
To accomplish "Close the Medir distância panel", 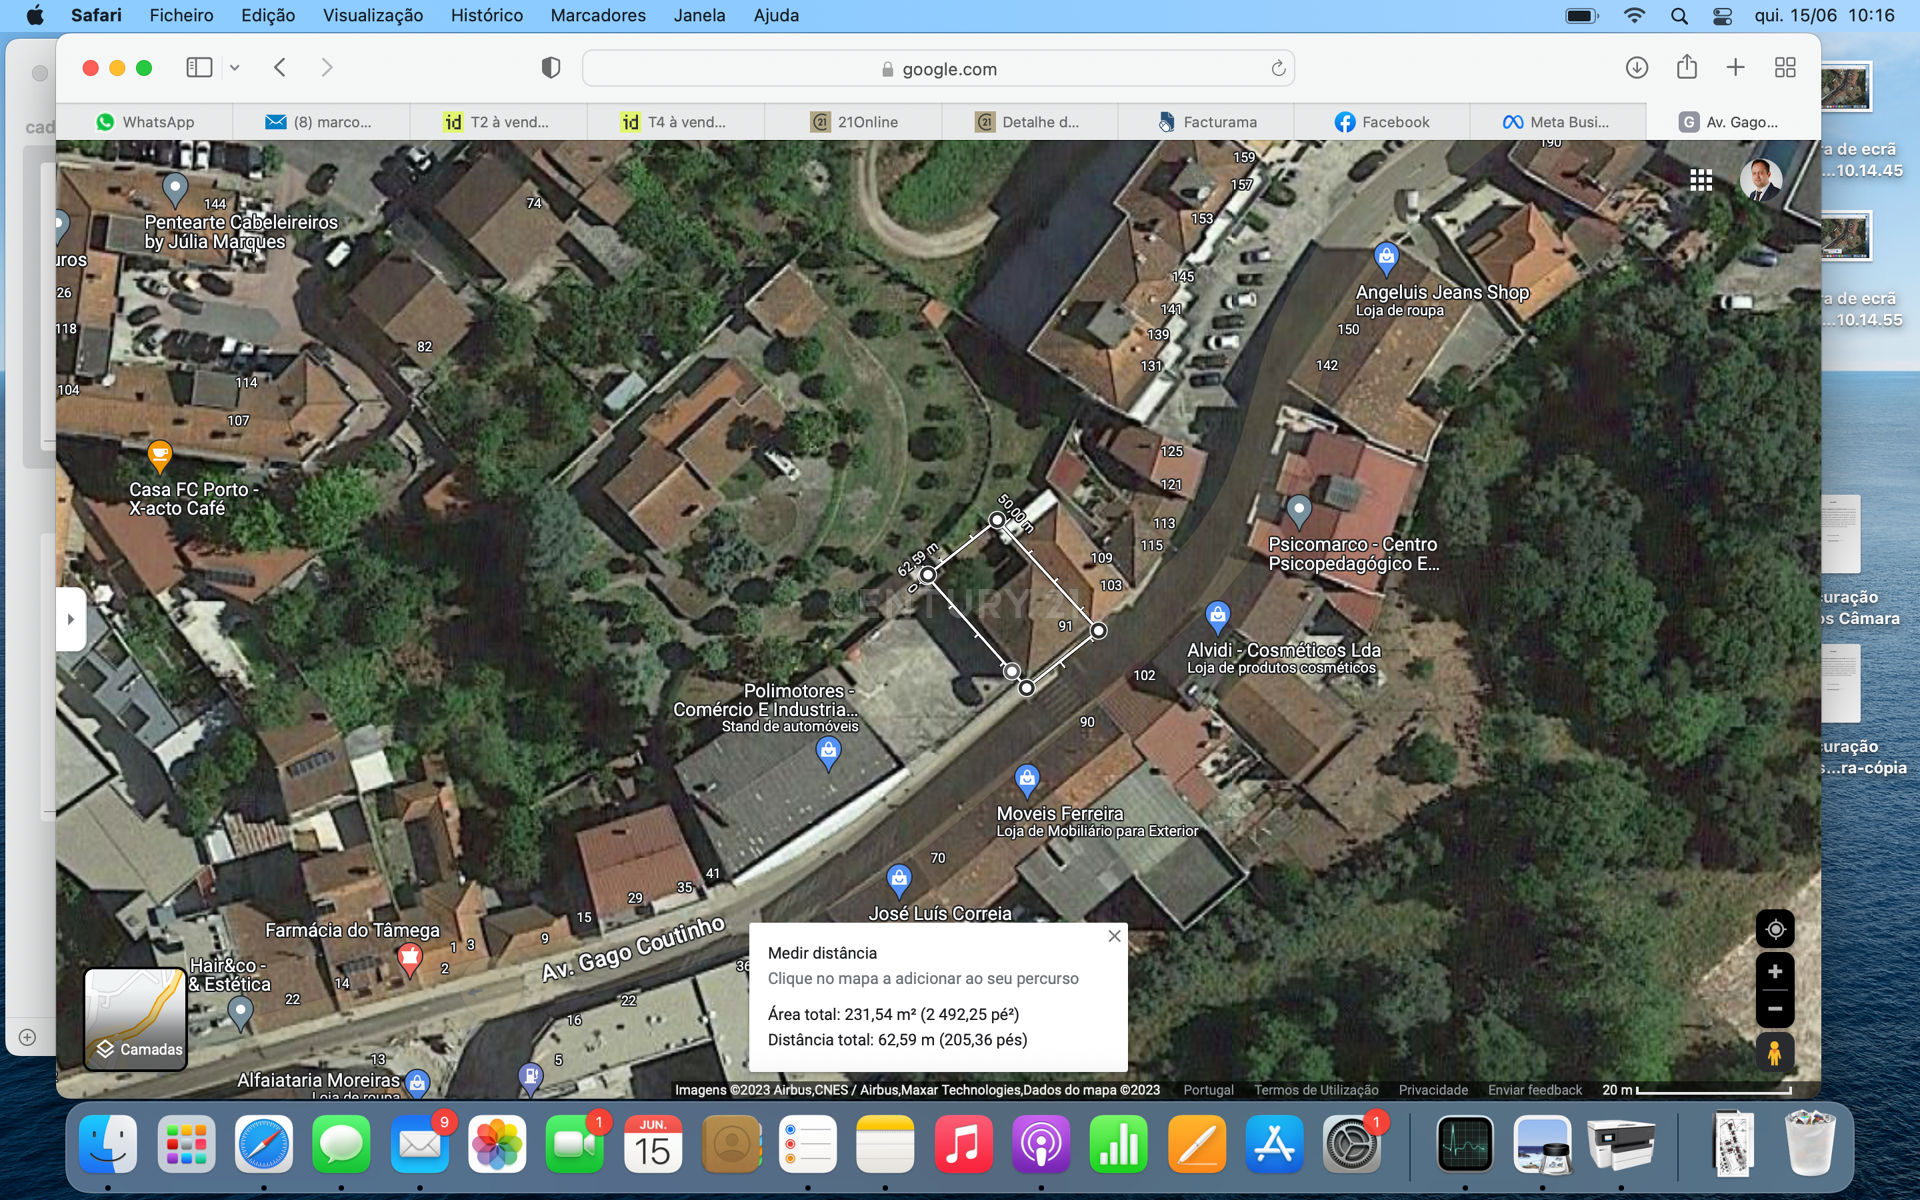I will pos(1114,936).
